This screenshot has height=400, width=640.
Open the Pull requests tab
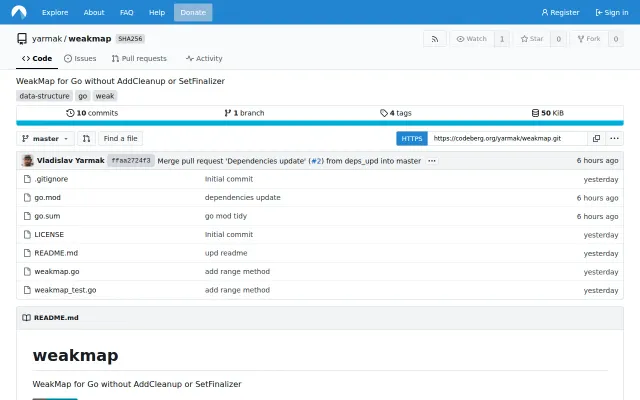tap(139, 58)
